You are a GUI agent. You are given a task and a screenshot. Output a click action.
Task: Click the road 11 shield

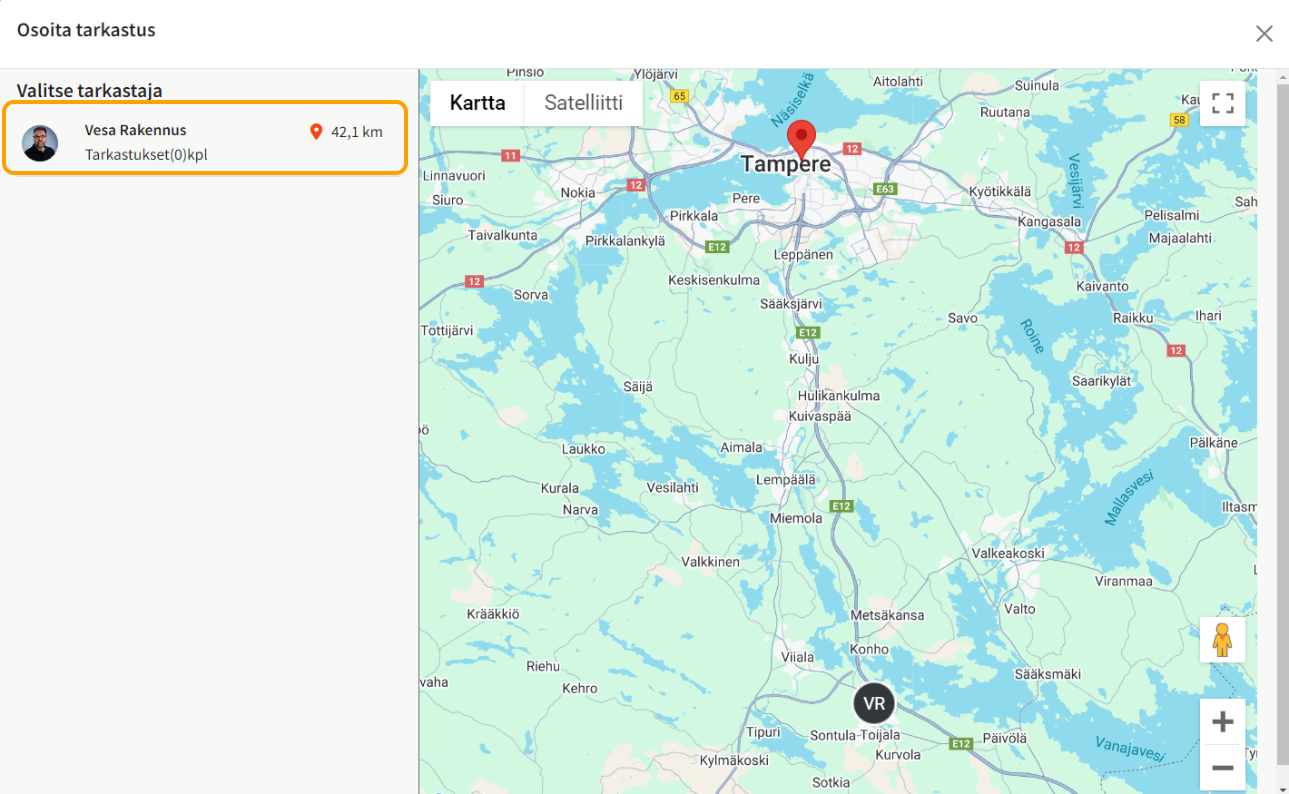click(510, 156)
